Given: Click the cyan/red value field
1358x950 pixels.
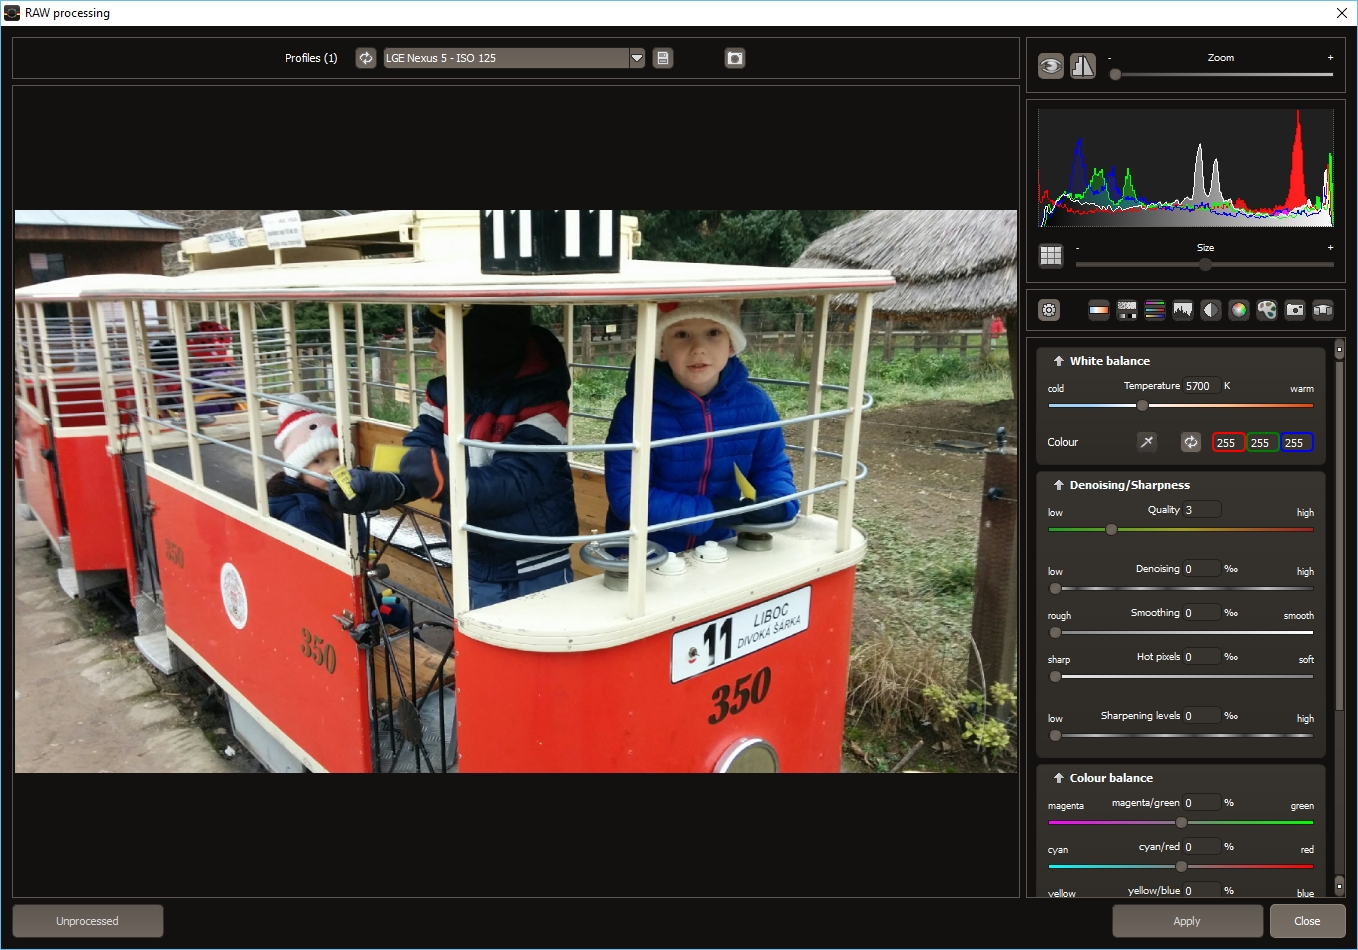Looking at the screenshot, I should [1202, 847].
